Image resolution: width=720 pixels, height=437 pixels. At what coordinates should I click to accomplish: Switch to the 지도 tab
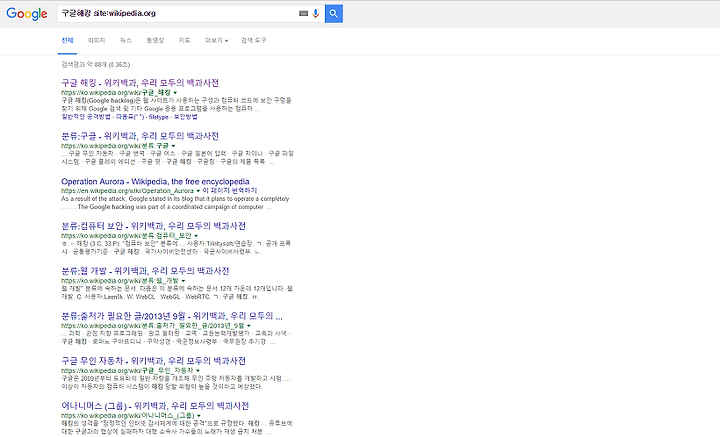coord(184,40)
